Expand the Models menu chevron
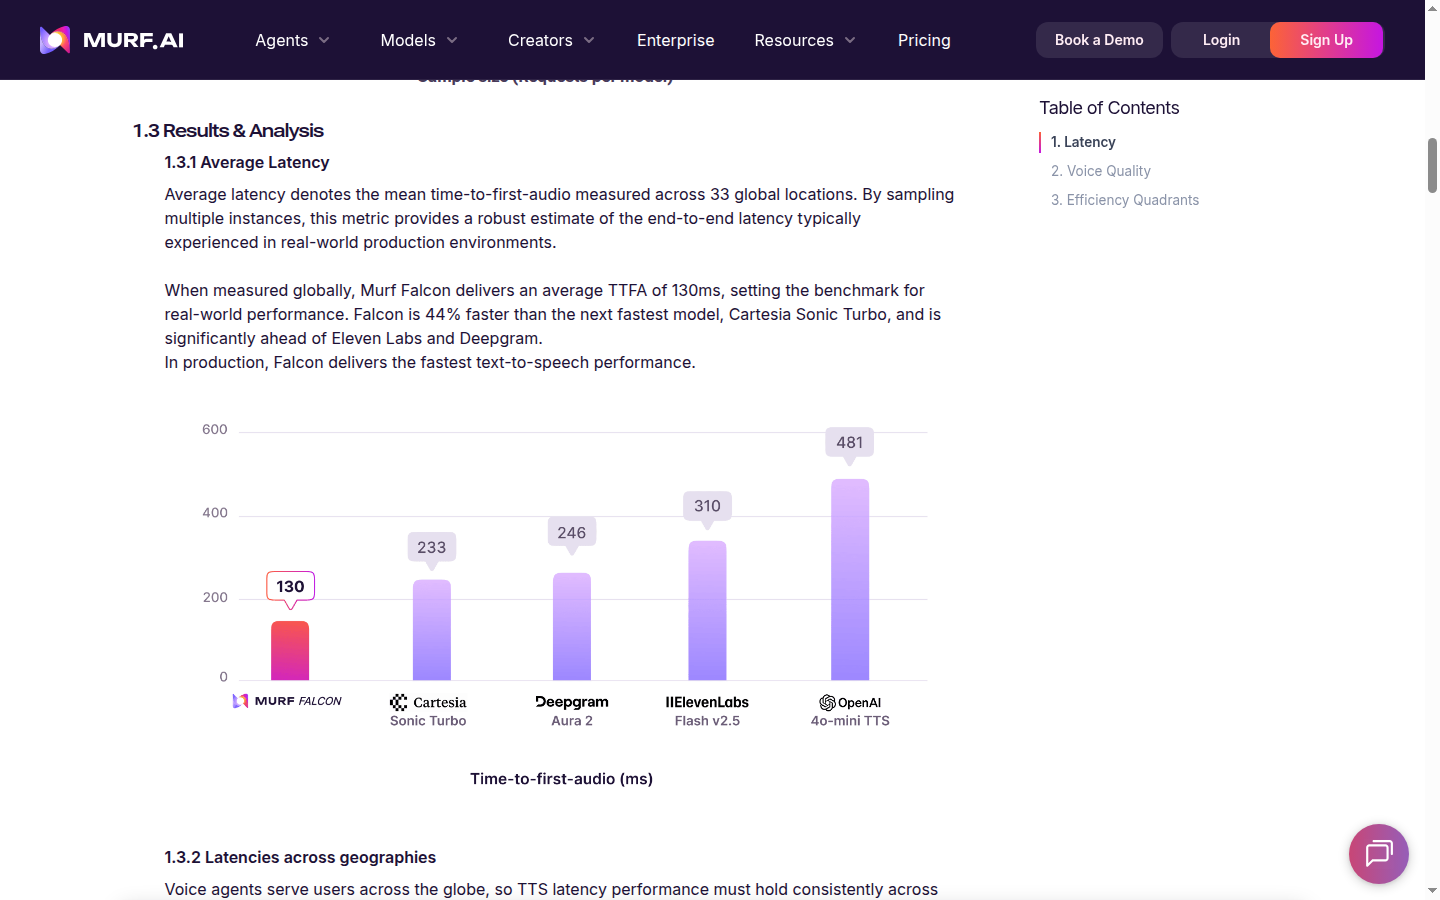The height and width of the screenshot is (900, 1440). pyautogui.click(x=452, y=40)
